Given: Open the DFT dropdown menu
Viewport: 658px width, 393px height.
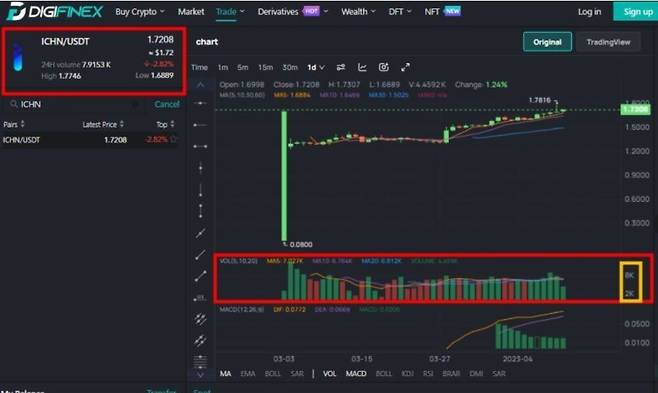Looking at the screenshot, I should (x=400, y=12).
